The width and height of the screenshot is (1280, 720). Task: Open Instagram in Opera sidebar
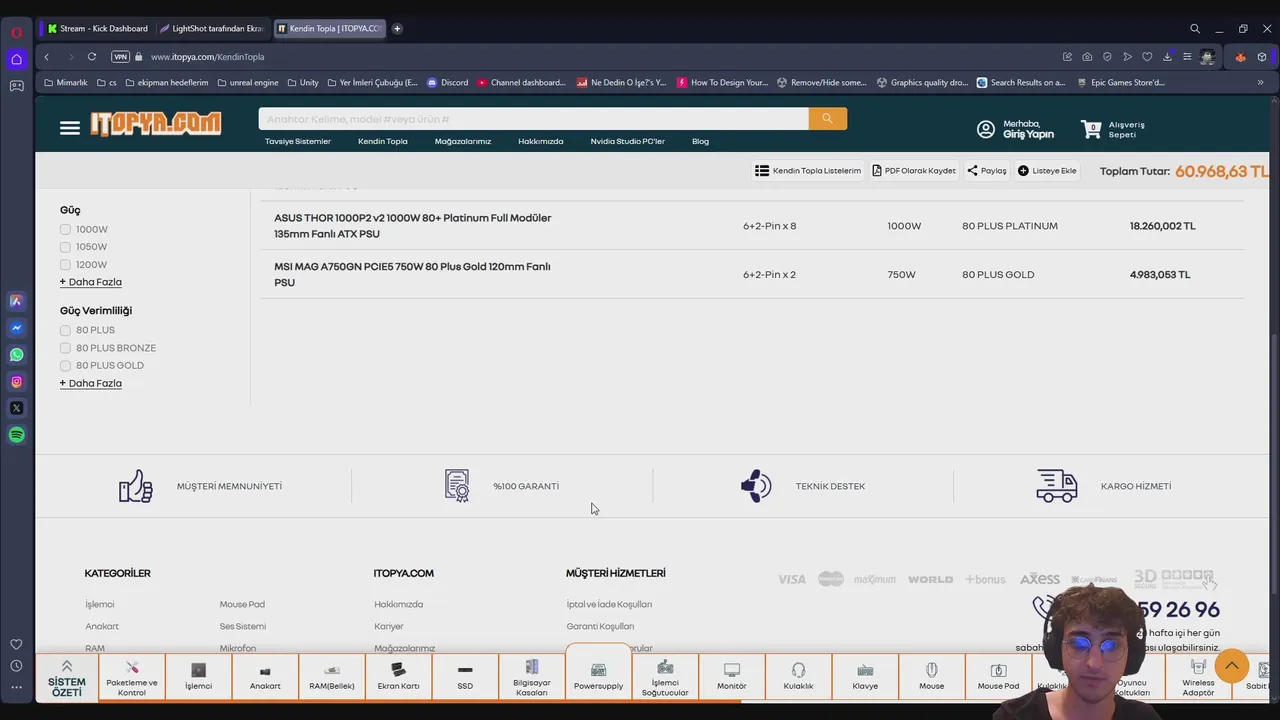coord(16,382)
